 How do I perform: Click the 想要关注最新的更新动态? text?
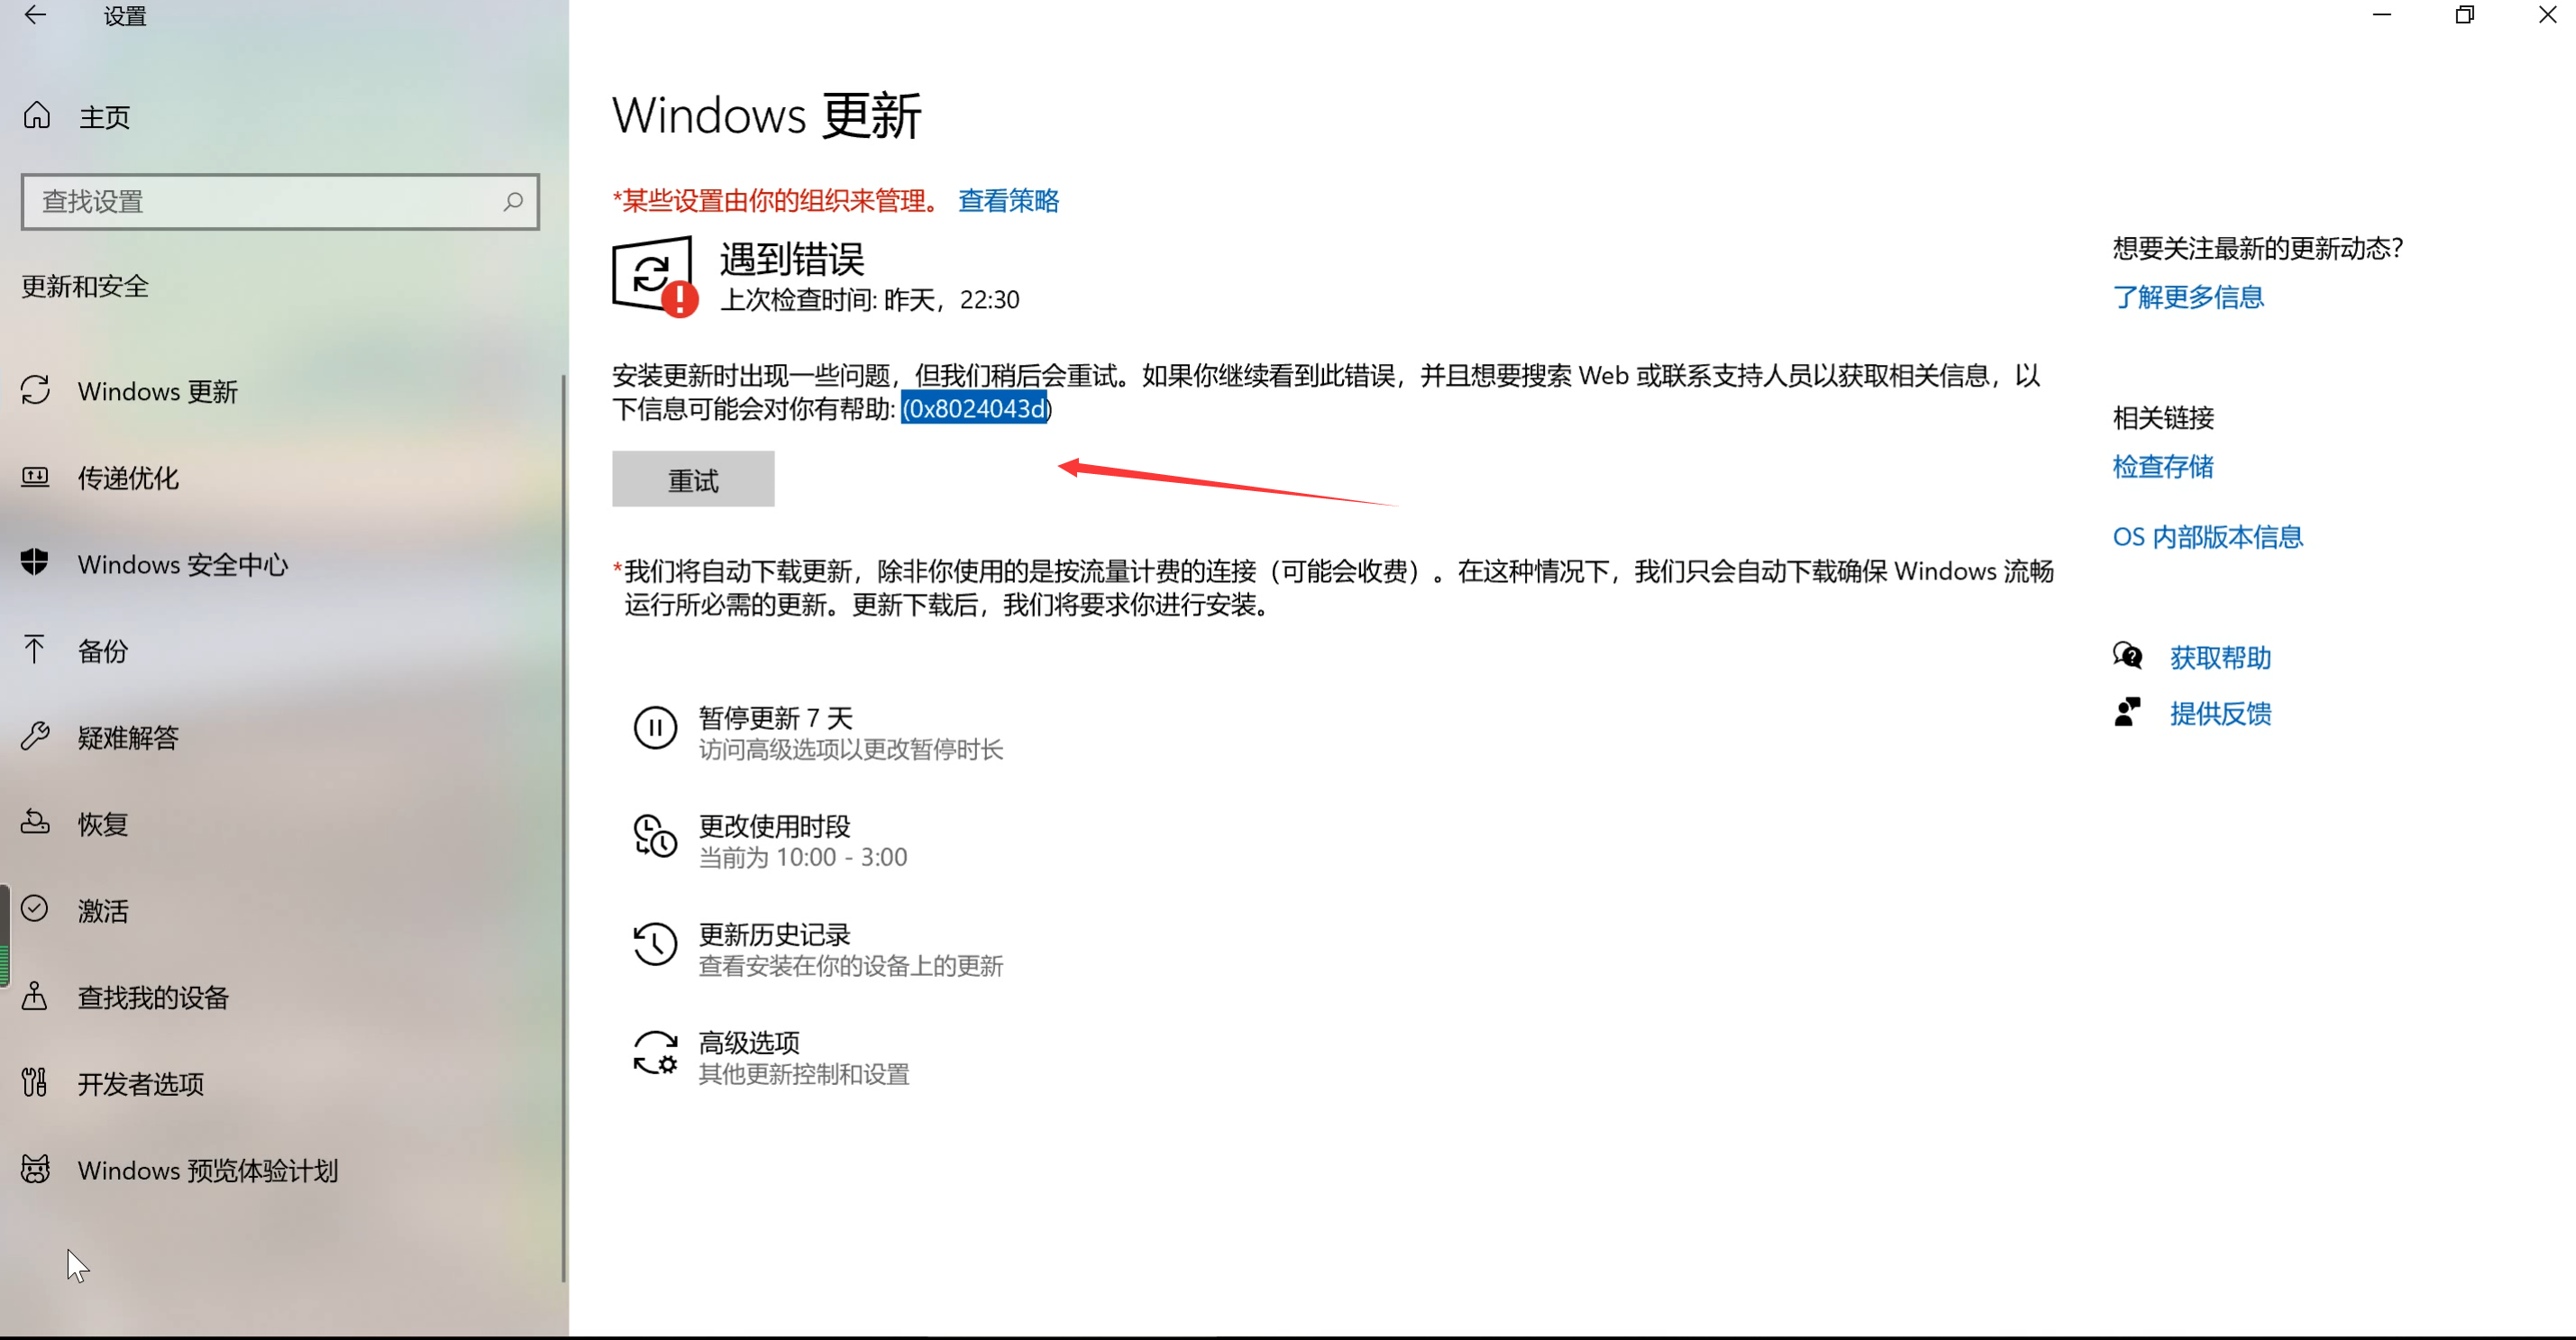point(2257,248)
